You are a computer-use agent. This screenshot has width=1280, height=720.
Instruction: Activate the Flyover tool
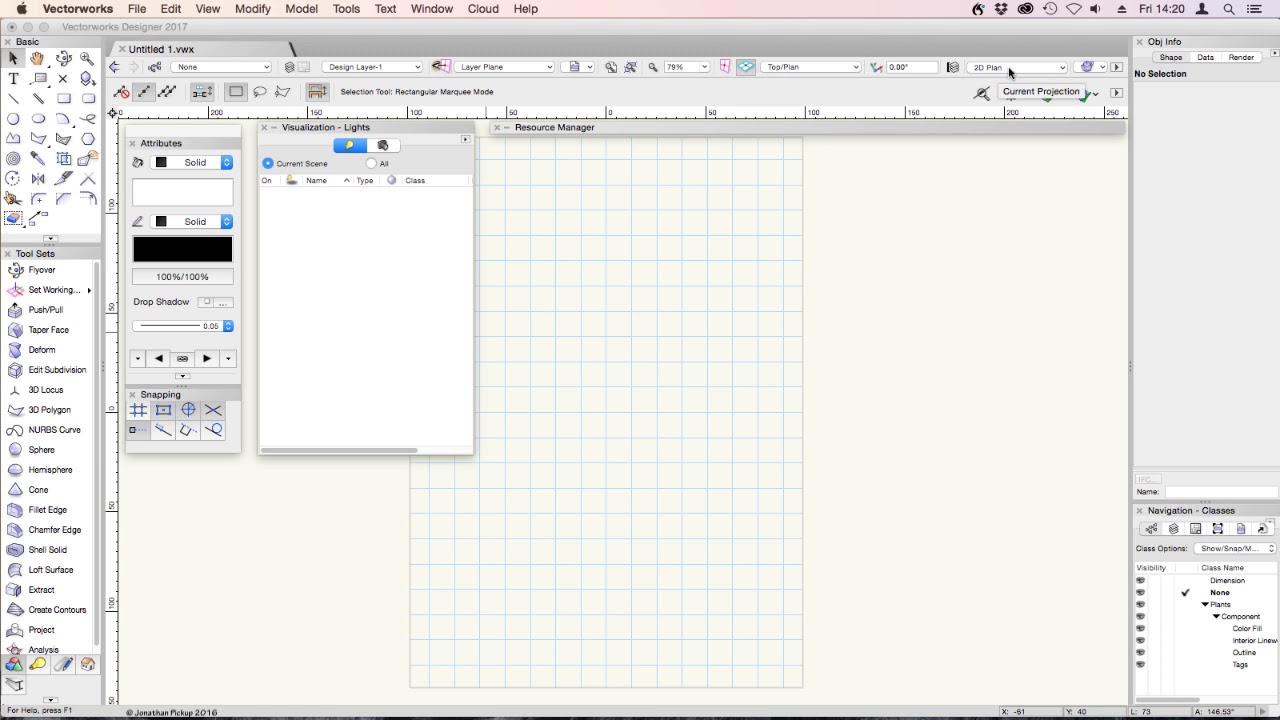tap(41, 270)
